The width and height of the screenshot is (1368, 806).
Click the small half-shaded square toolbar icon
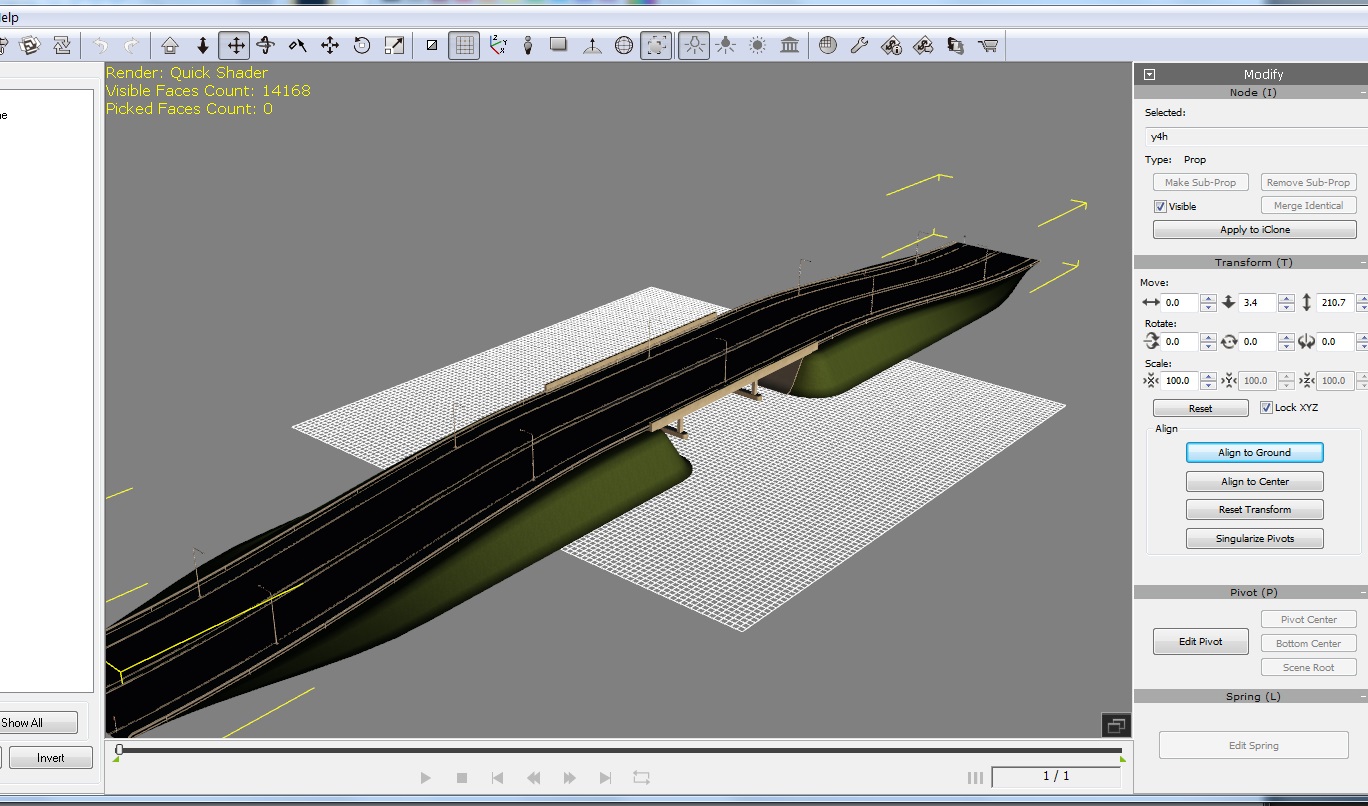coord(432,45)
